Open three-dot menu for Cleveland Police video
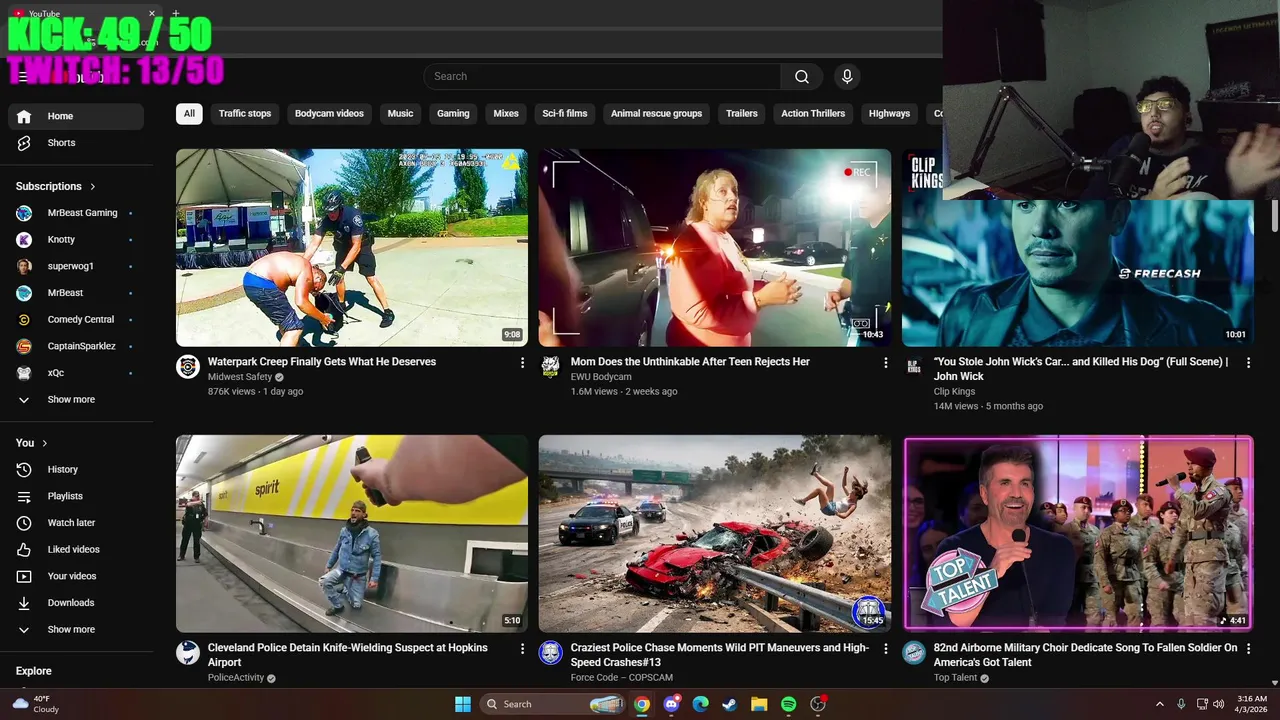 coord(522,649)
